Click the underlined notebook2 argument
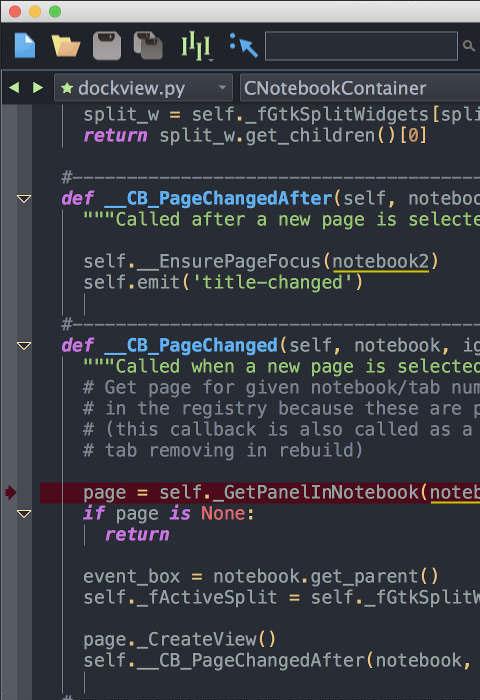The height and width of the screenshot is (700, 480). point(380,262)
